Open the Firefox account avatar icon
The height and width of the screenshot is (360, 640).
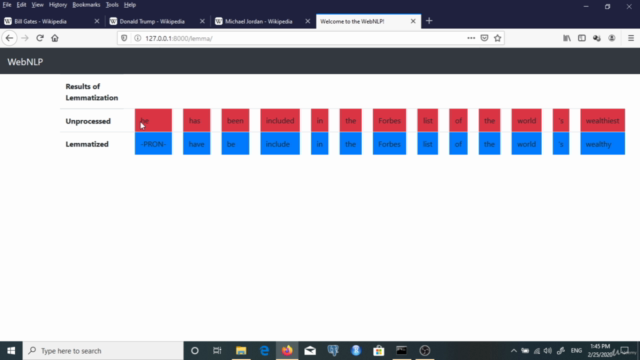tap(612, 38)
